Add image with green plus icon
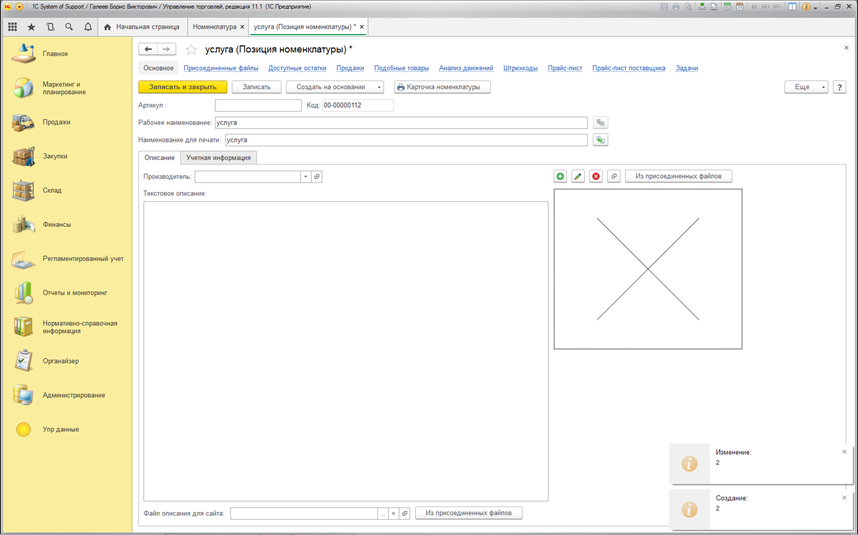Viewport: 858px width, 535px height. tap(560, 176)
